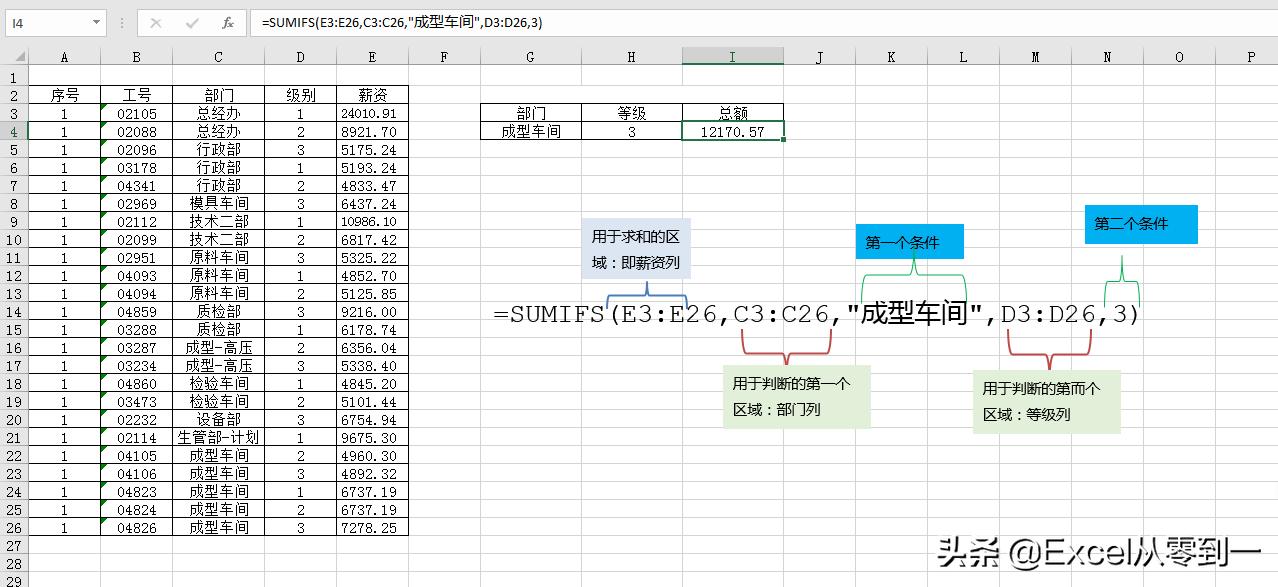Select the Name Box displaying I4
This screenshot has height=587, width=1278.
tap(45, 22)
